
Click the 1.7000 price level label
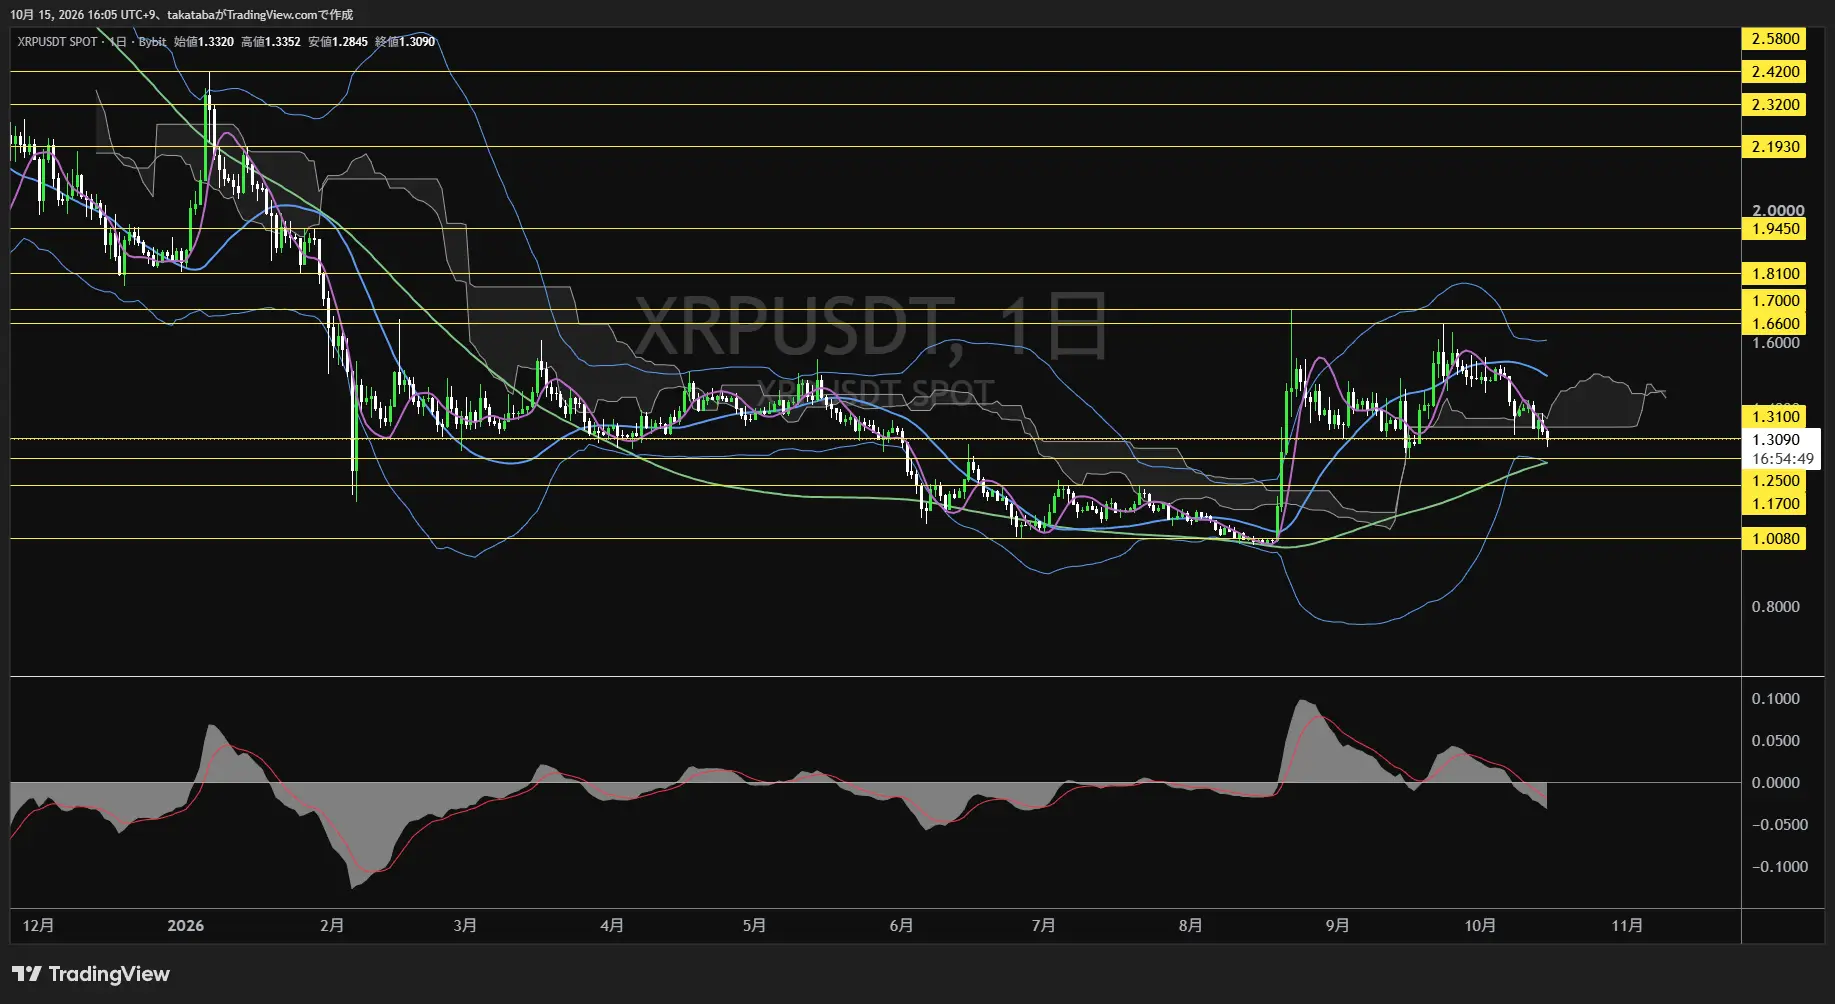click(x=1773, y=301)
